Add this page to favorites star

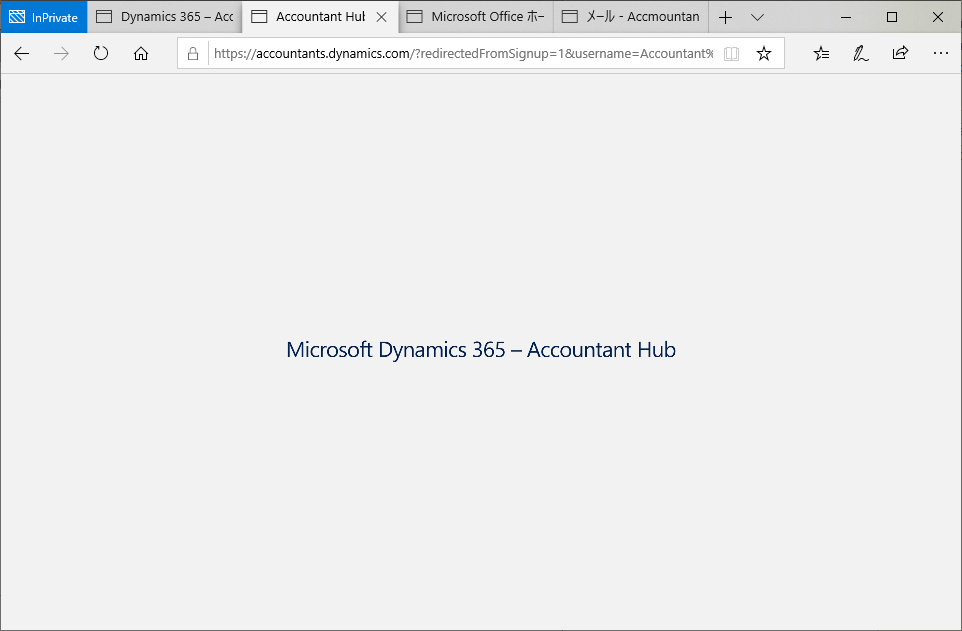coord(764,54)
